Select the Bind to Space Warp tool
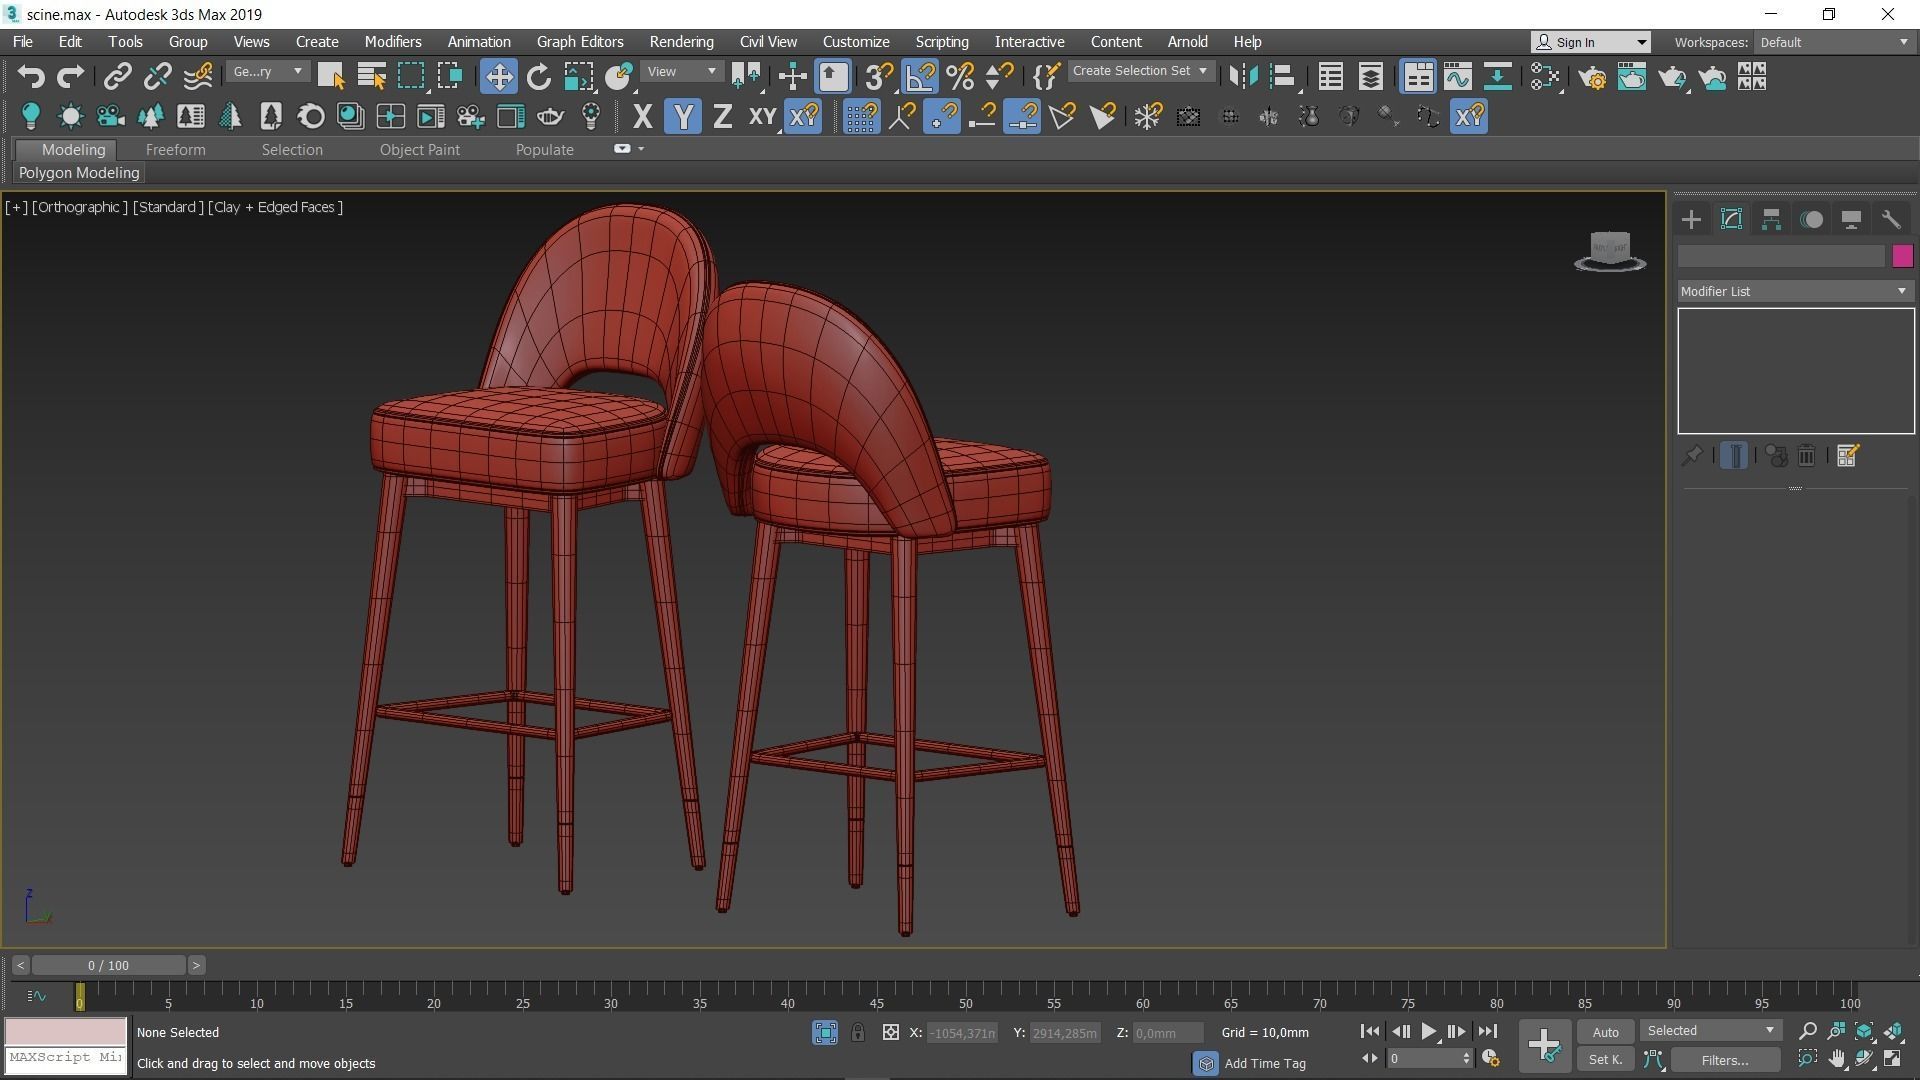Image resolution: width=1920 pixels, height=1080 pixels. coord(198,77)
